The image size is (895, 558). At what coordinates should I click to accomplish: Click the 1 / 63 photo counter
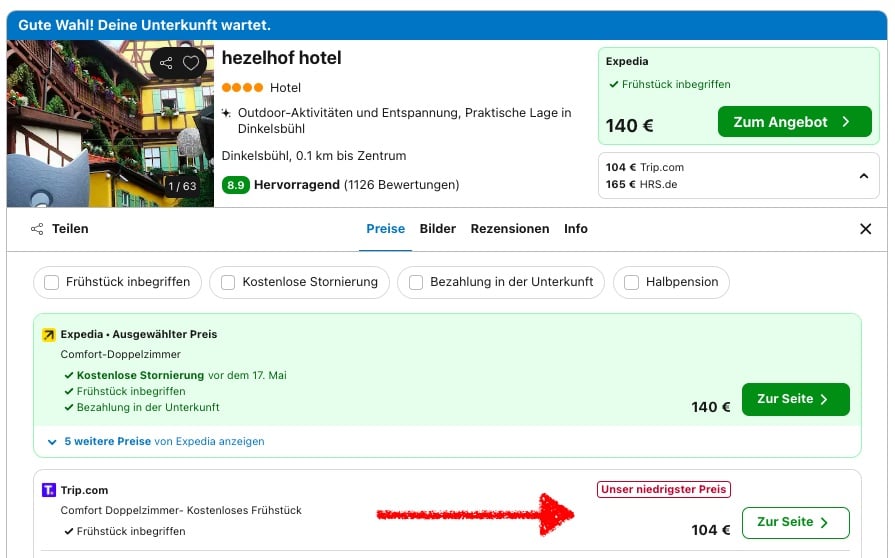(x=182, y=186)
